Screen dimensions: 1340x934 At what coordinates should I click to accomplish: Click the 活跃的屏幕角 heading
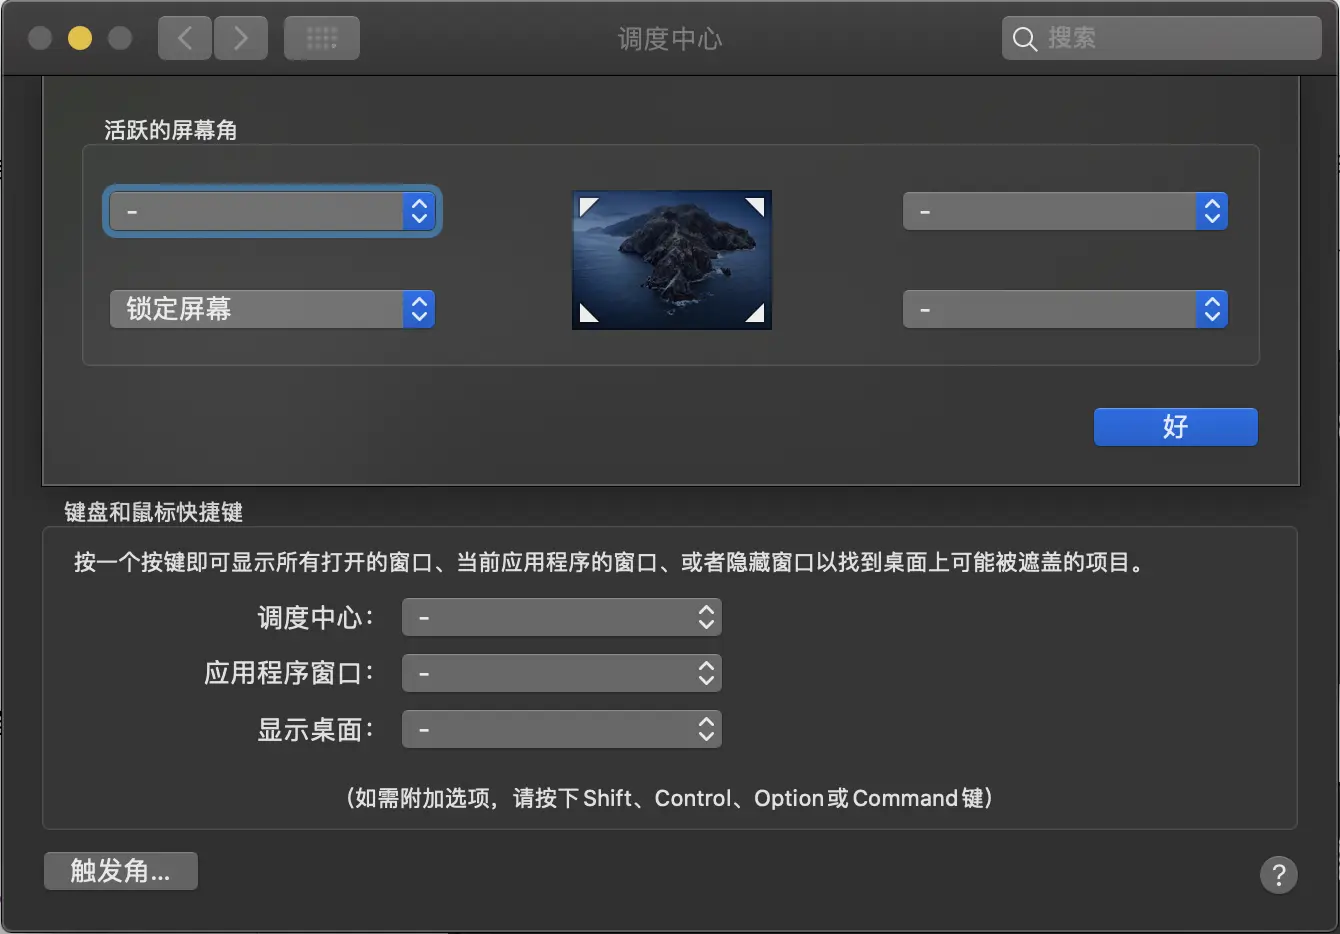(x=171, y=130)
